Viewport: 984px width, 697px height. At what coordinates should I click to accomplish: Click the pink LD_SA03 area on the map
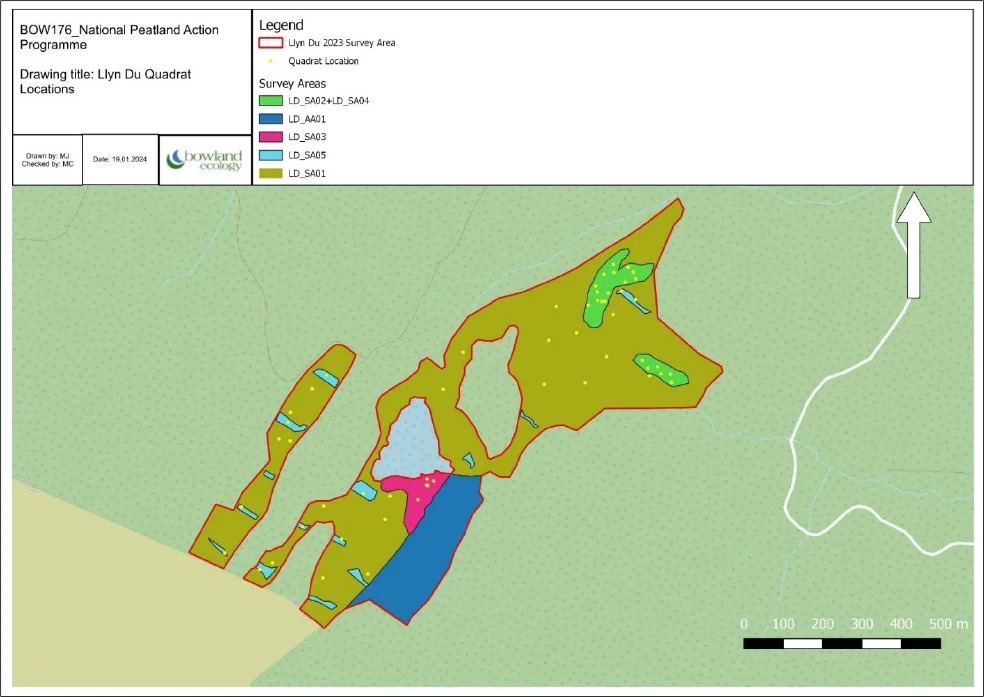420,493
